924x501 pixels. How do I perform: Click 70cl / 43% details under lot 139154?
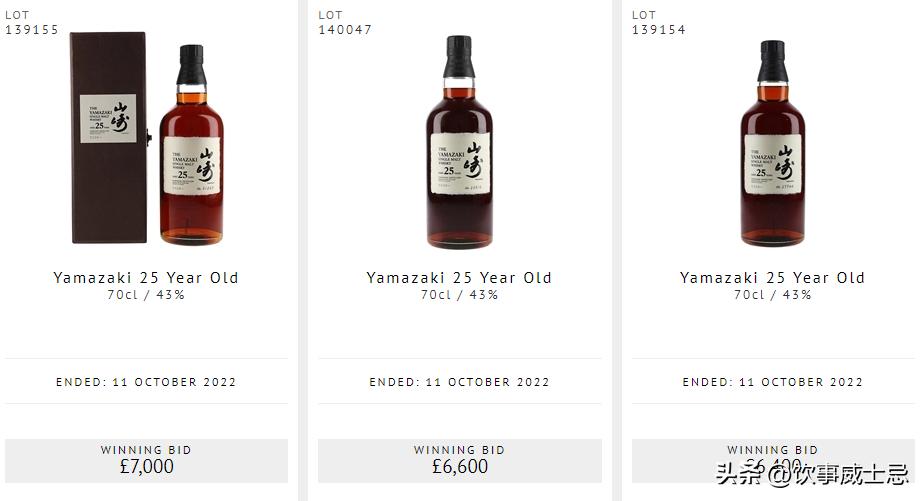(x=773, y=295)
